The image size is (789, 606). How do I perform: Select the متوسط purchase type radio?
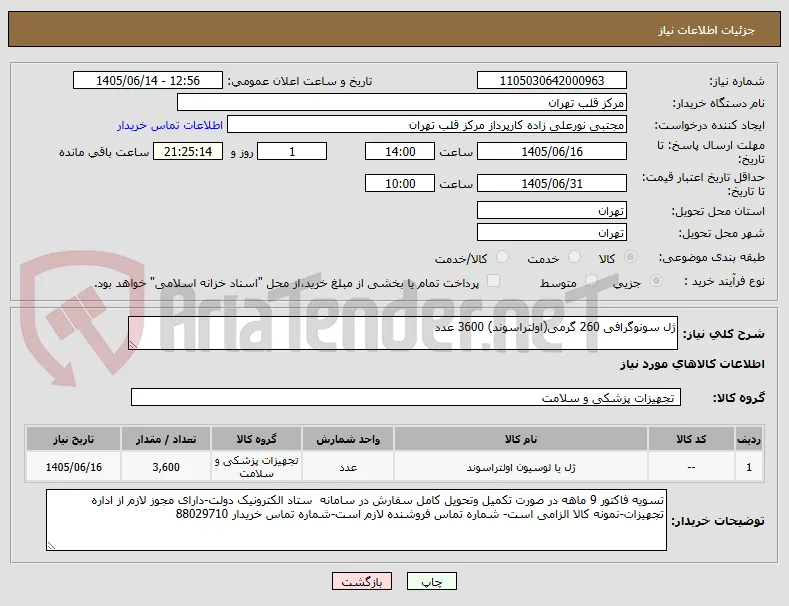tap(591, 281)
